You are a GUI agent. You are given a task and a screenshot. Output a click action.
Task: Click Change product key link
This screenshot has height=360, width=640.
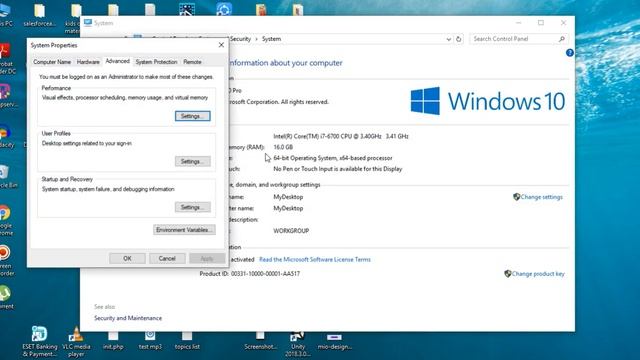pos(538,274)
